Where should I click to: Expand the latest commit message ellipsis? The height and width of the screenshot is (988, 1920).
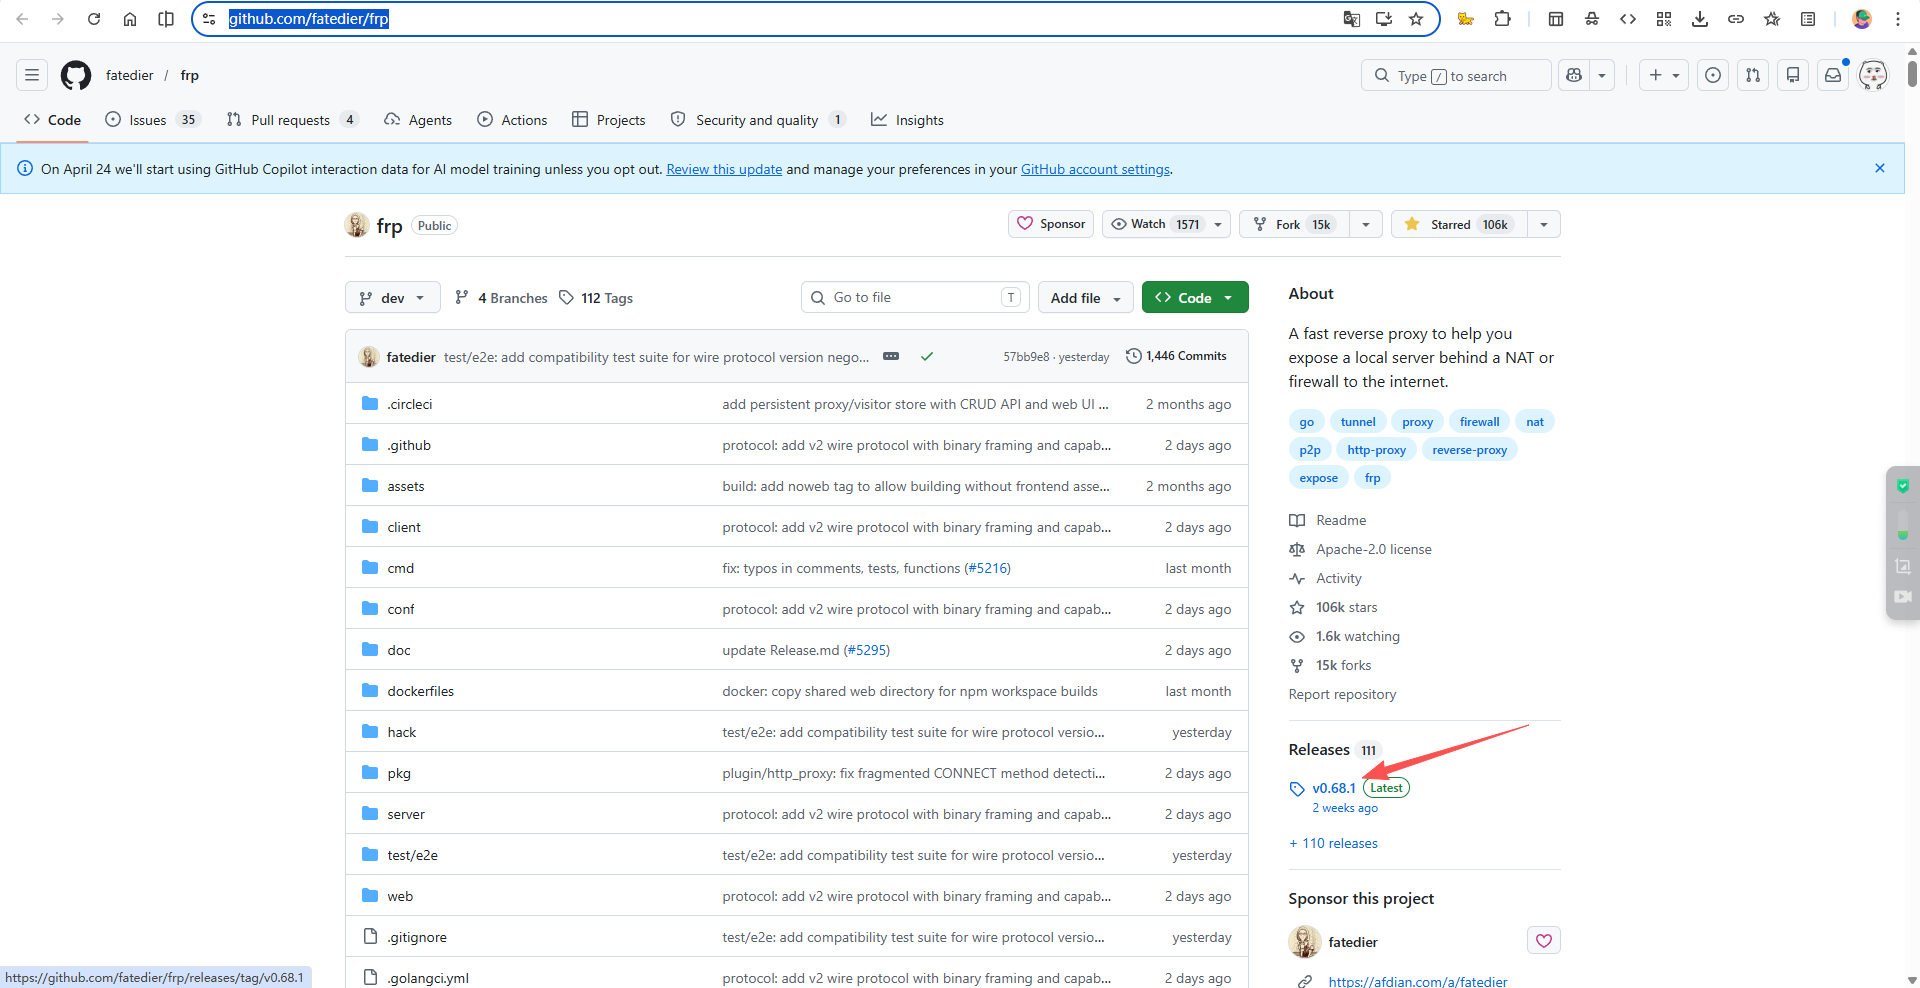click(891, 356)
